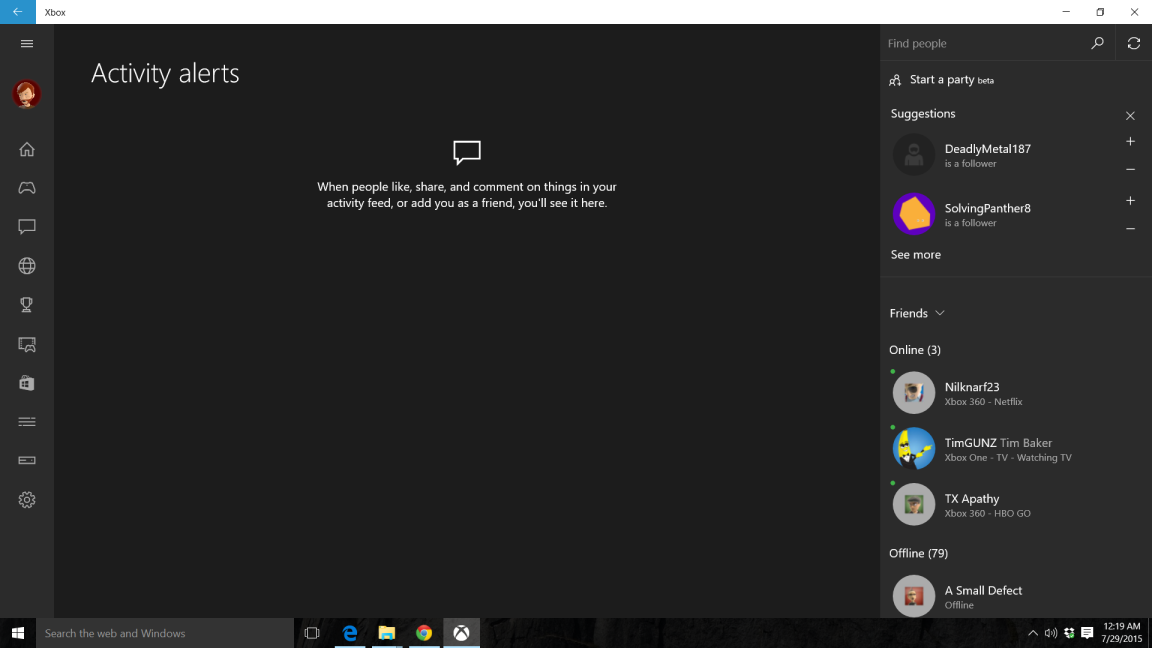This screenshot has height=648, width=1152.
Task: View Achievements via the trophy icon
Action: pyautogui.click(x=26, y=304)
